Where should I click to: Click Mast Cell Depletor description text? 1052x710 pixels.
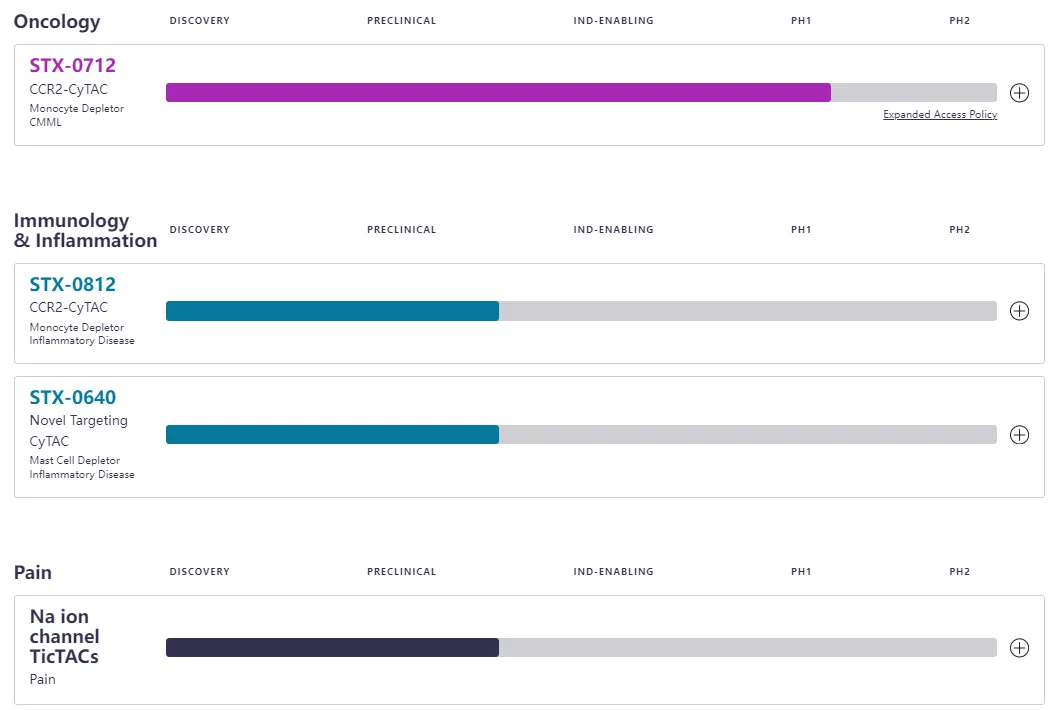pos(77,461)
